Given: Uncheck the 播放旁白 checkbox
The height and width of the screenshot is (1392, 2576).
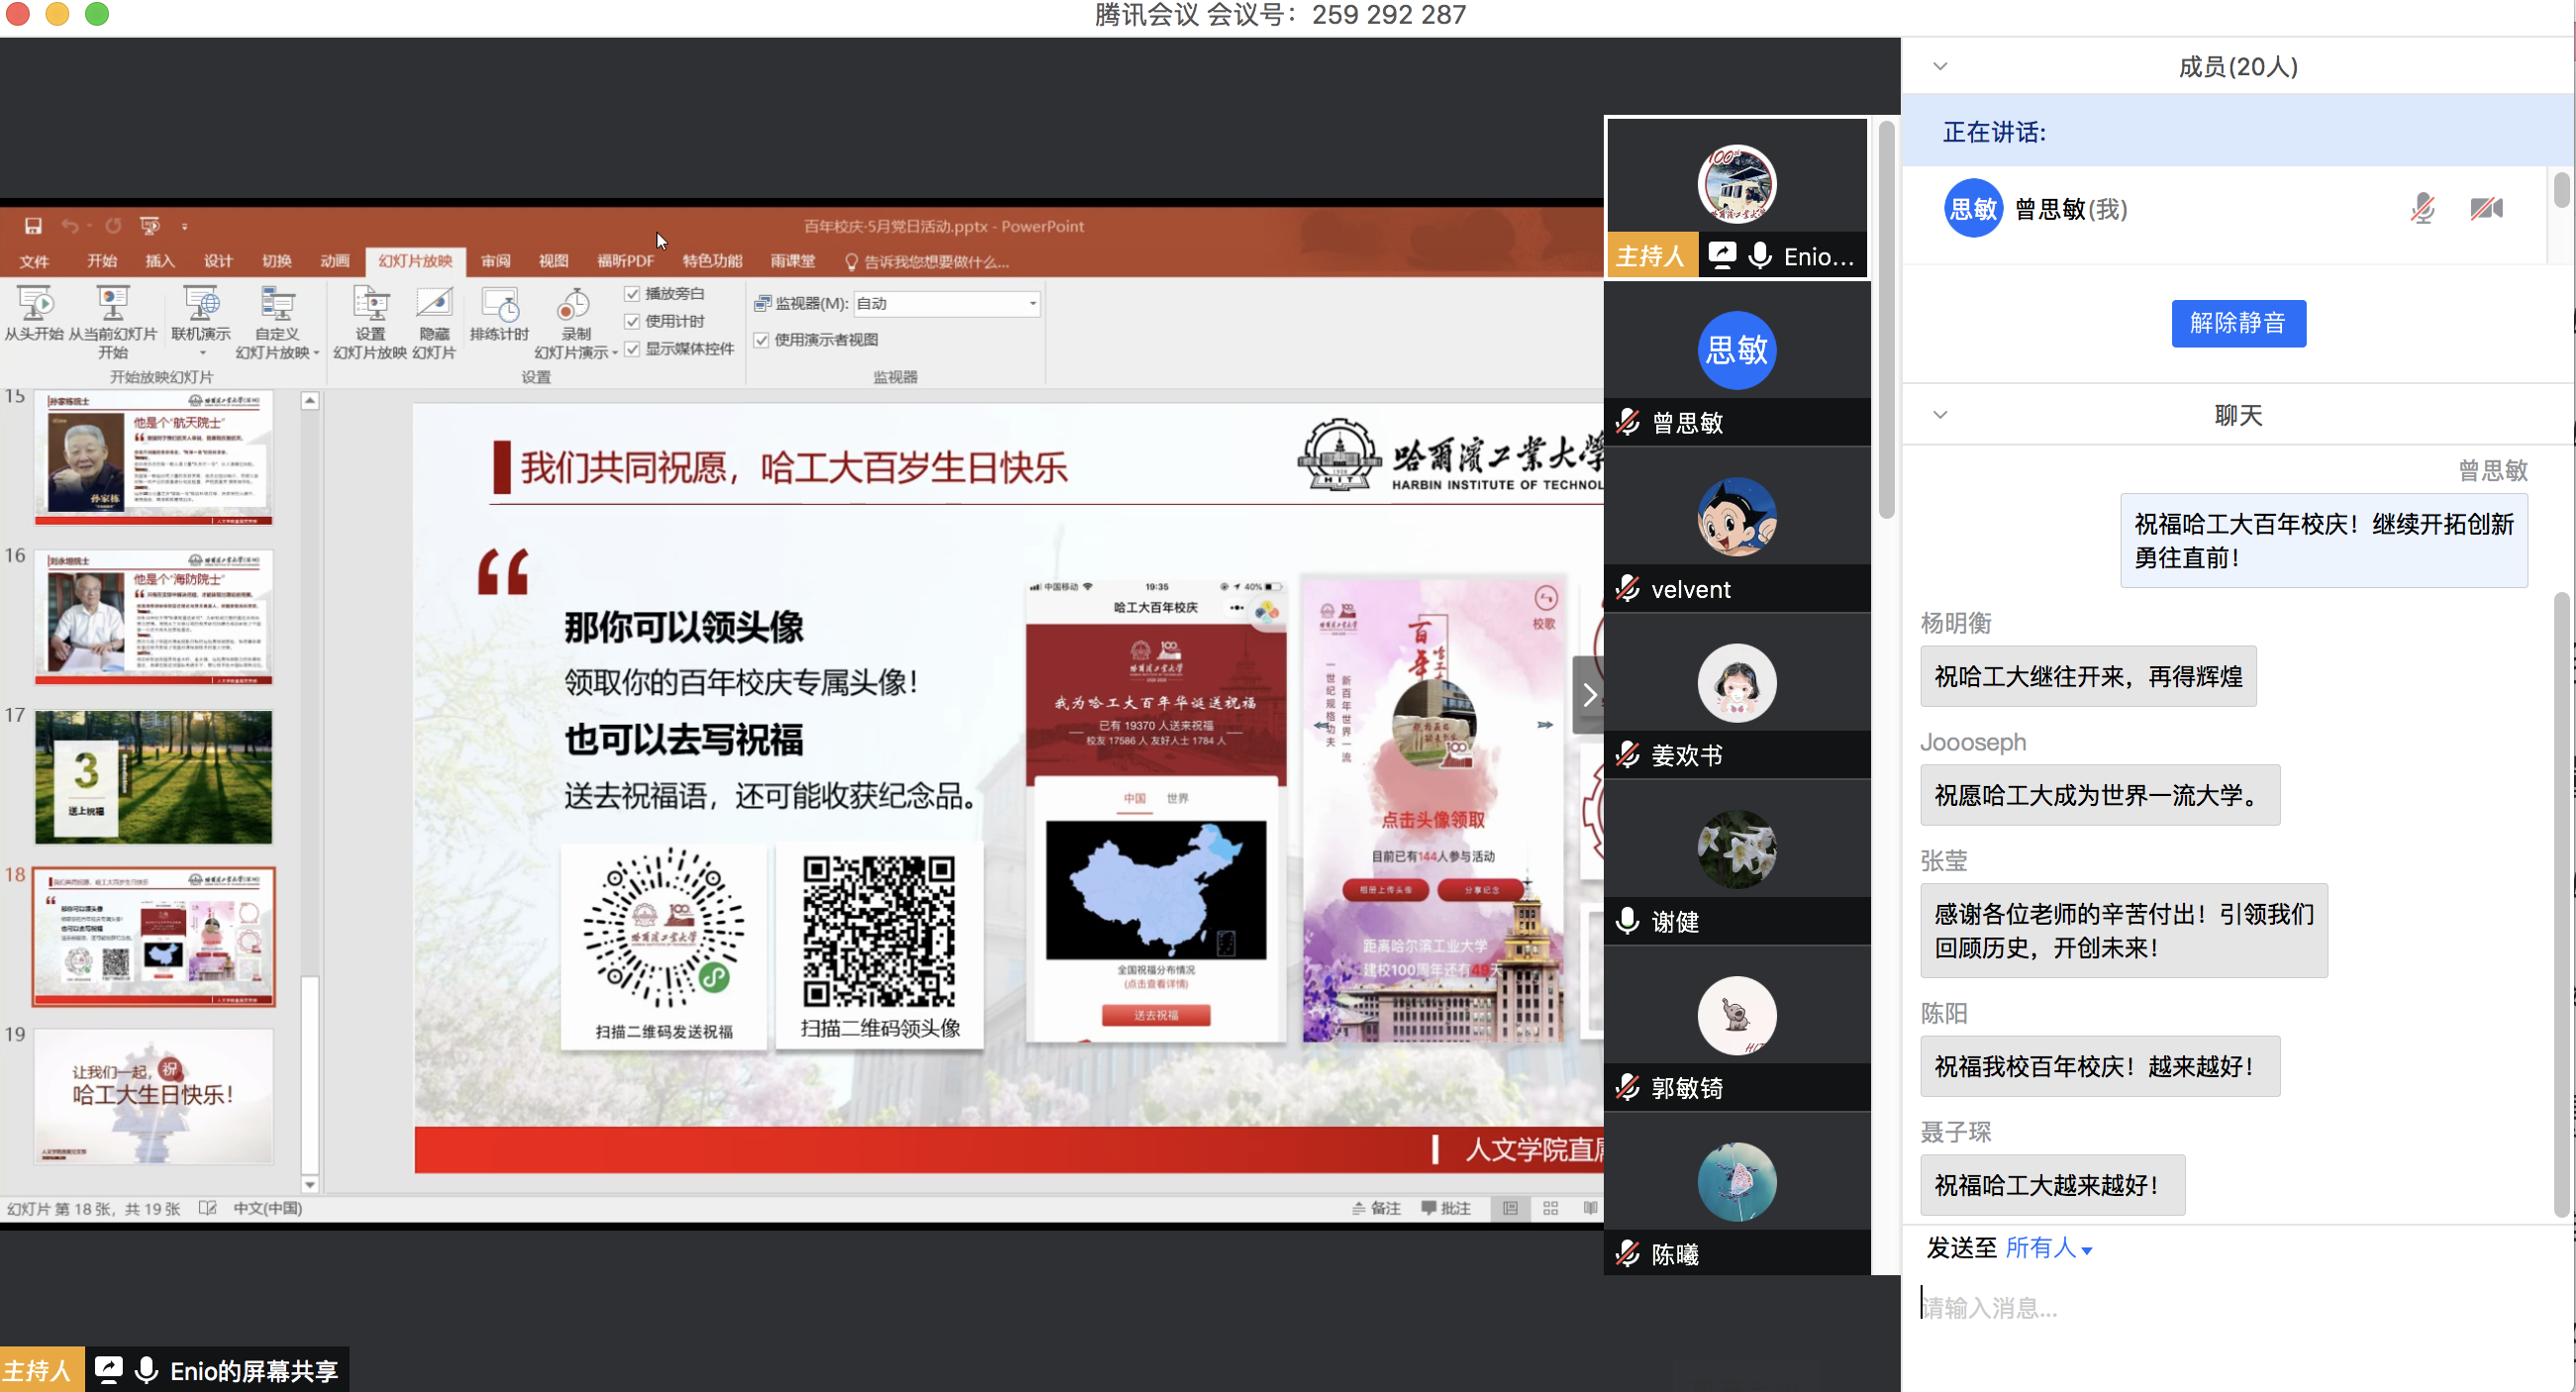Looking at the screenshot, I should coord(634,293).
